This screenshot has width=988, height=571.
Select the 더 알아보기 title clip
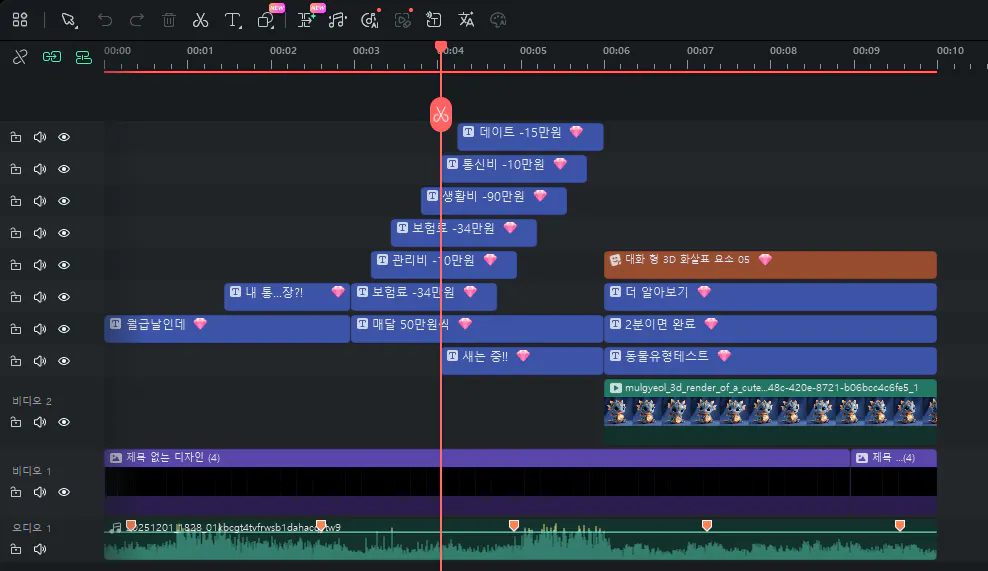[770, 297]
